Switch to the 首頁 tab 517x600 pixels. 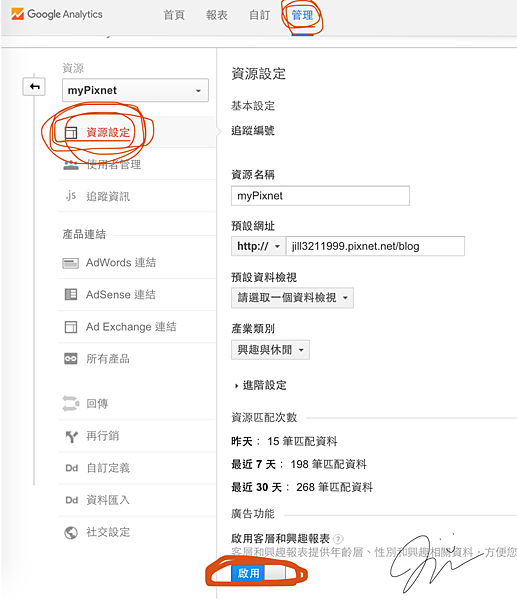[x=174, y=15]
